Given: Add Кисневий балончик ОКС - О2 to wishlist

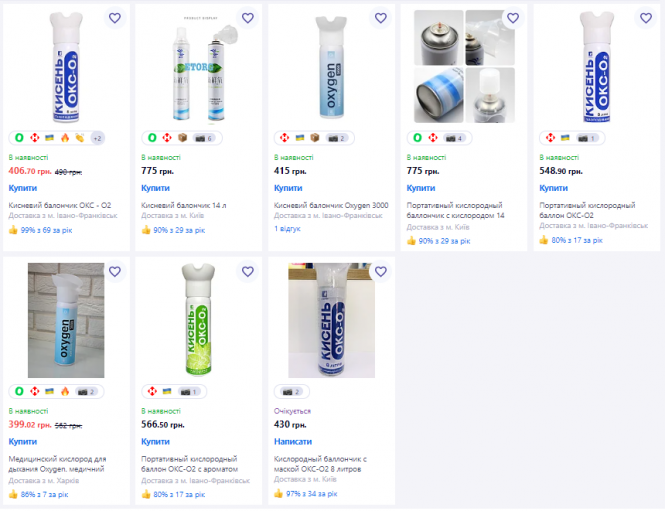Looking at the screenshot, I should pyautogui.click(x=114, y=18).
